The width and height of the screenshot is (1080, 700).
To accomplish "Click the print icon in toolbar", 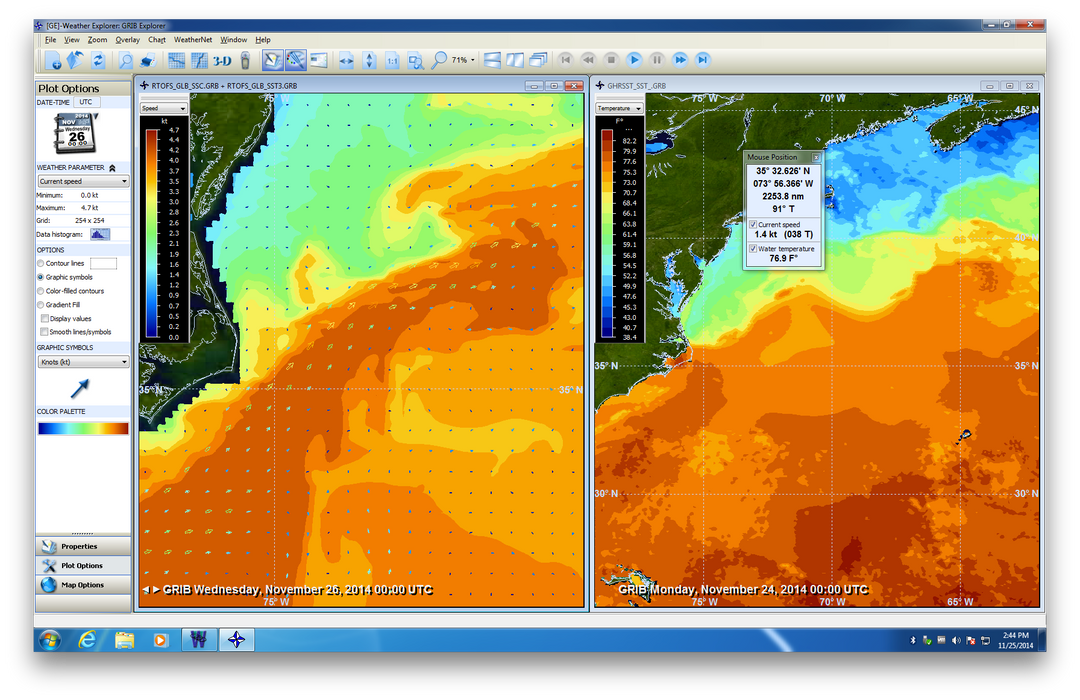I will [x=146, y=60].
